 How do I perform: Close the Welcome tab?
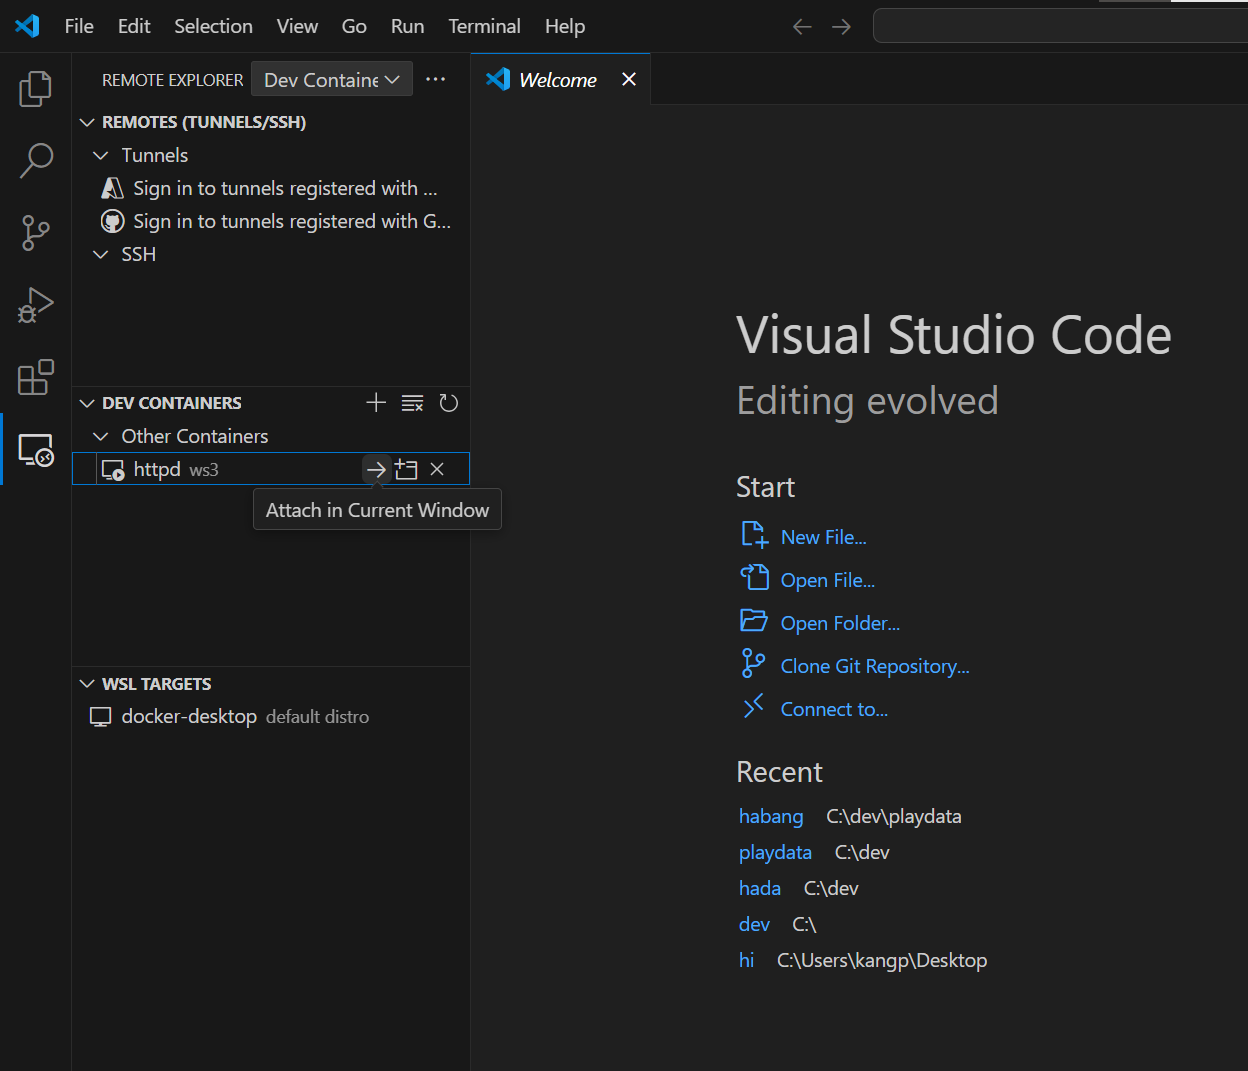pyautogui.click(x=629, y=79)
